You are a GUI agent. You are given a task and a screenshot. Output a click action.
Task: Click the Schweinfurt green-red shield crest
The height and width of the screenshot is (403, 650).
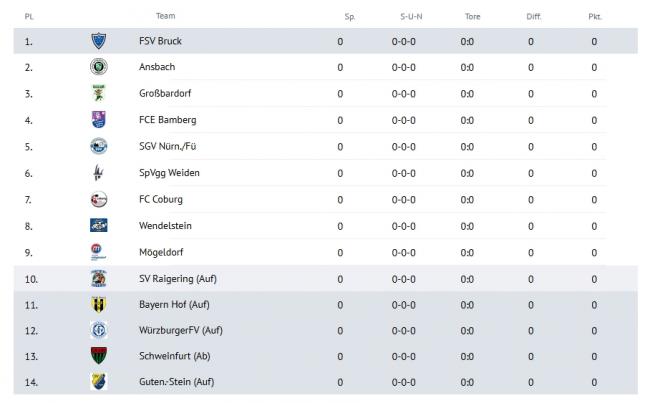point(99,356)
